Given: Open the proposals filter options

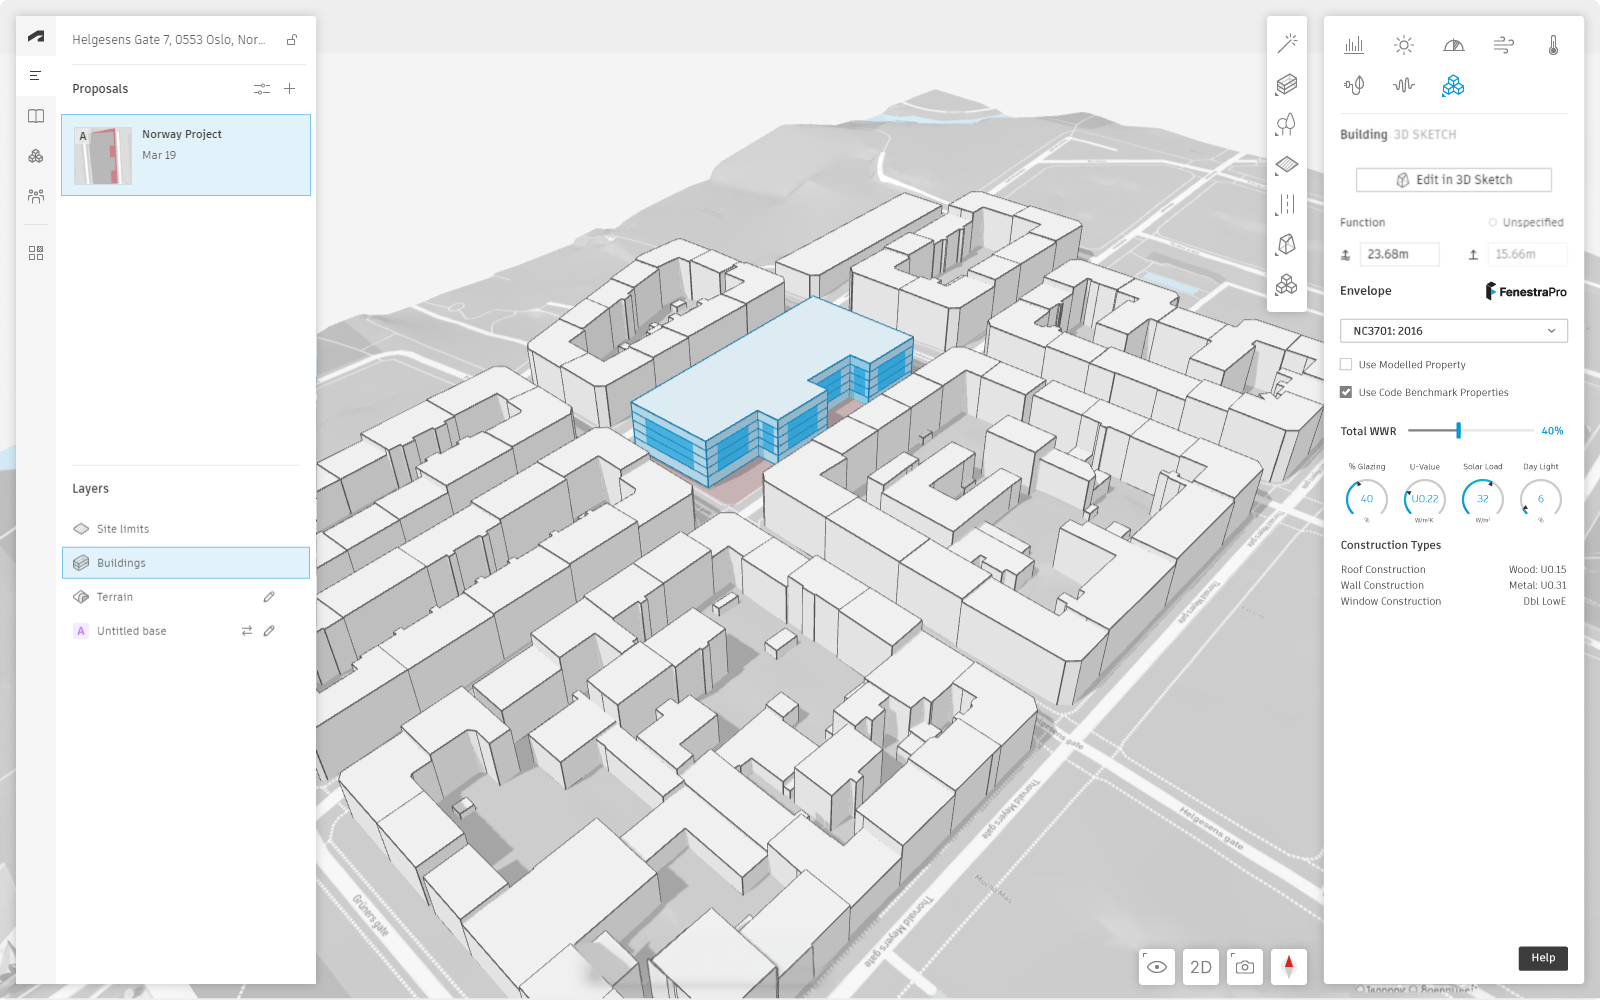Looking at the screenshot, I should tap(262, 88).
